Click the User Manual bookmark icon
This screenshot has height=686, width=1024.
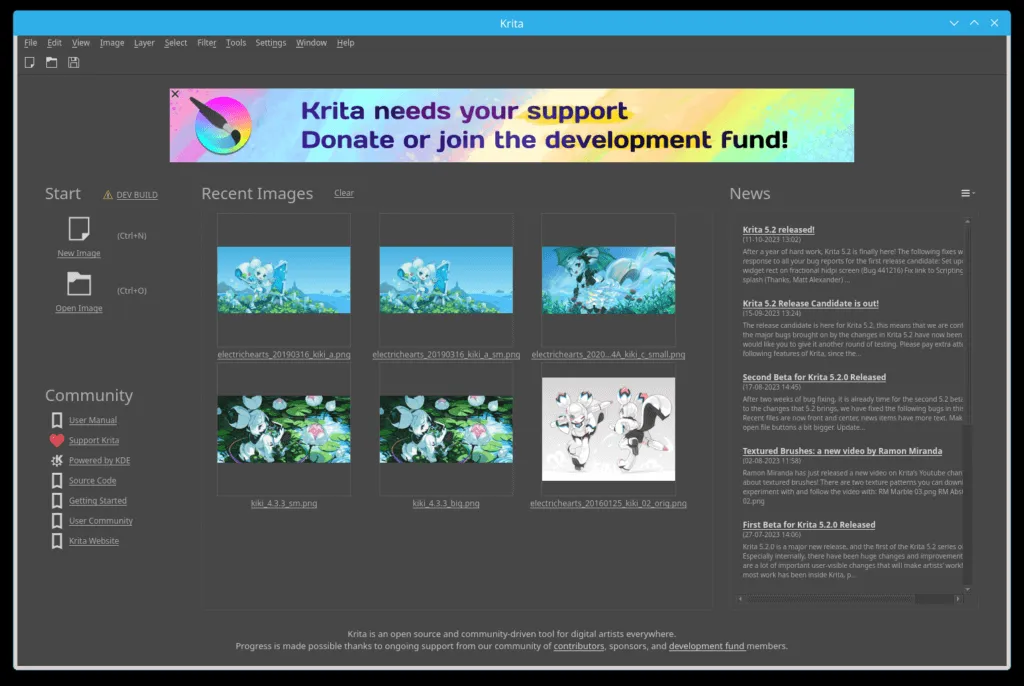pyautogui.click(x=57, y=420)
